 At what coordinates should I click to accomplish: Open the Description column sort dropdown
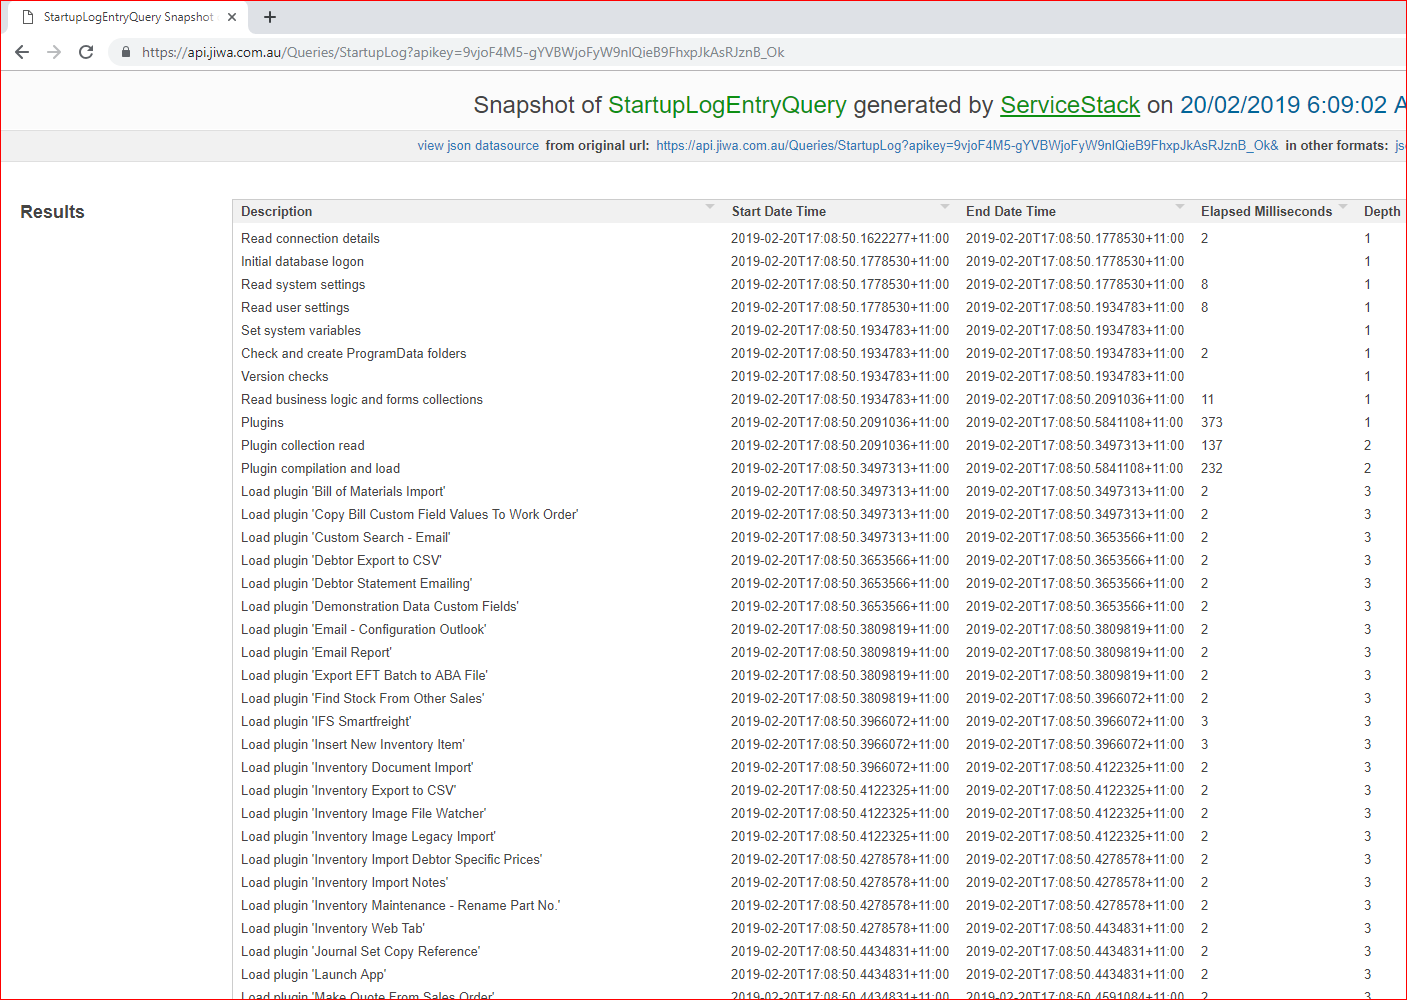click(x=710, y=207)
